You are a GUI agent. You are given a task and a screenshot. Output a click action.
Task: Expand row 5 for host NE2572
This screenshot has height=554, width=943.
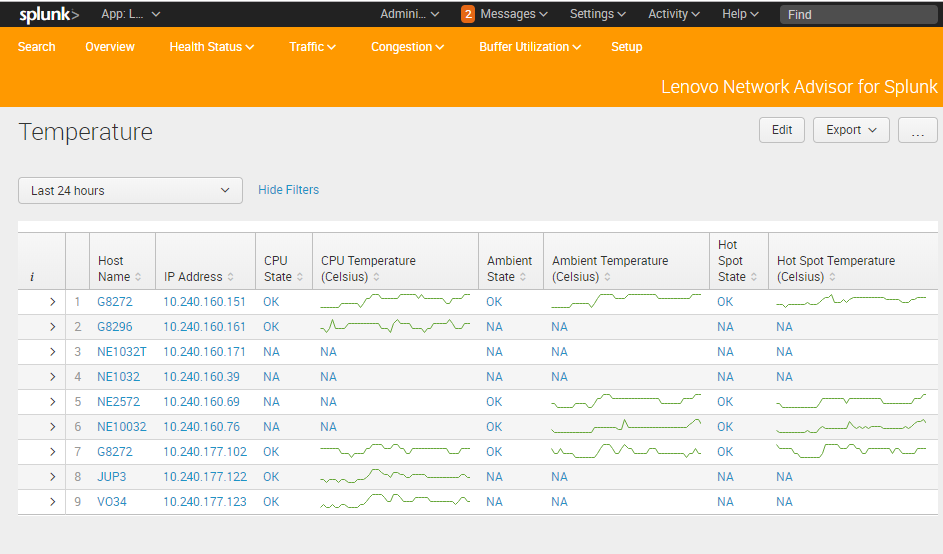point(52,402)
